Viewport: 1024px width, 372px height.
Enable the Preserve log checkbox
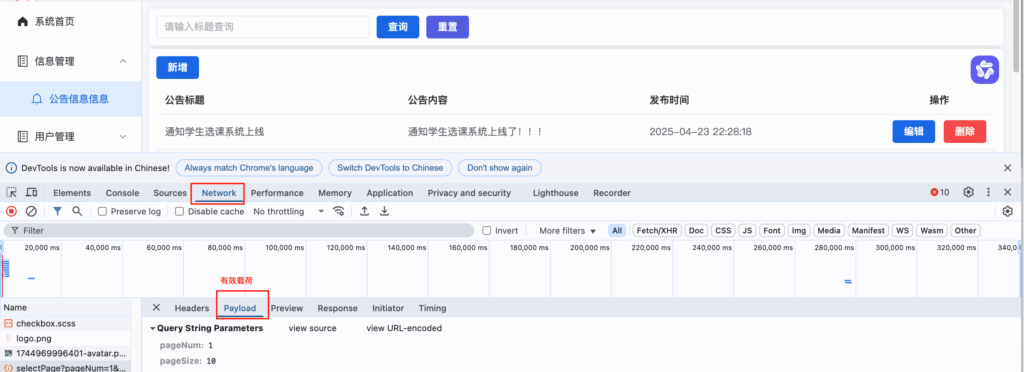pos(102,211)
